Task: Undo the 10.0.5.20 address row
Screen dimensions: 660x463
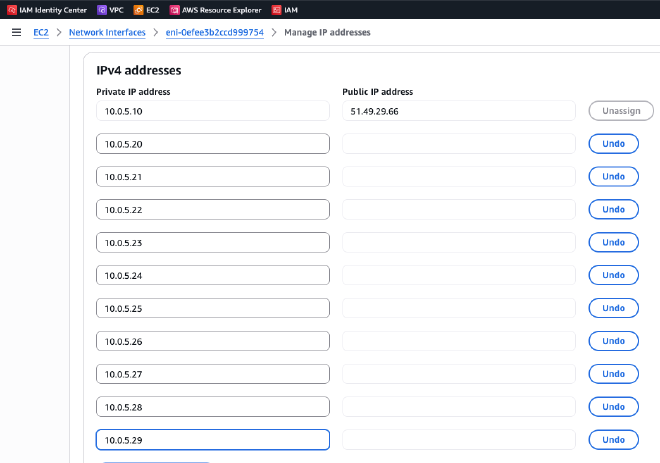Action: point(613,144)
